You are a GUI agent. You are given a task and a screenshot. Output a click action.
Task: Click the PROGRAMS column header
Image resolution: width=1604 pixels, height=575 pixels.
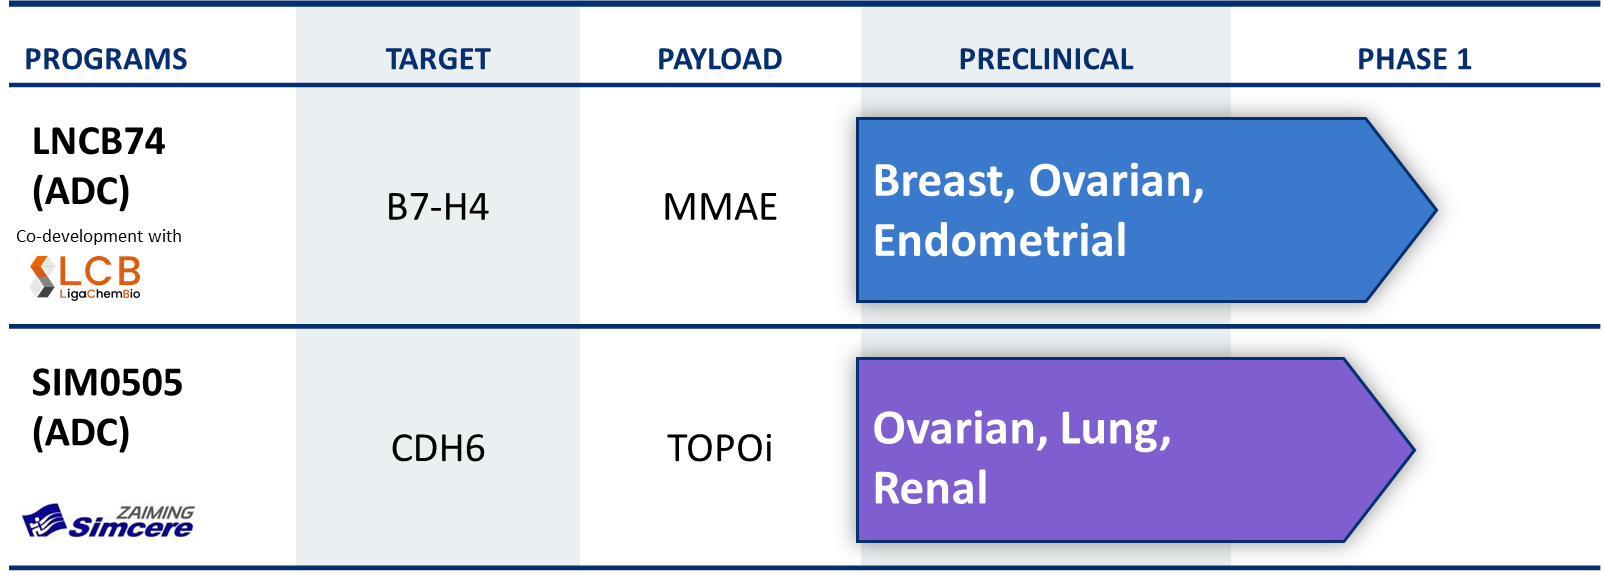click(106, 59)
